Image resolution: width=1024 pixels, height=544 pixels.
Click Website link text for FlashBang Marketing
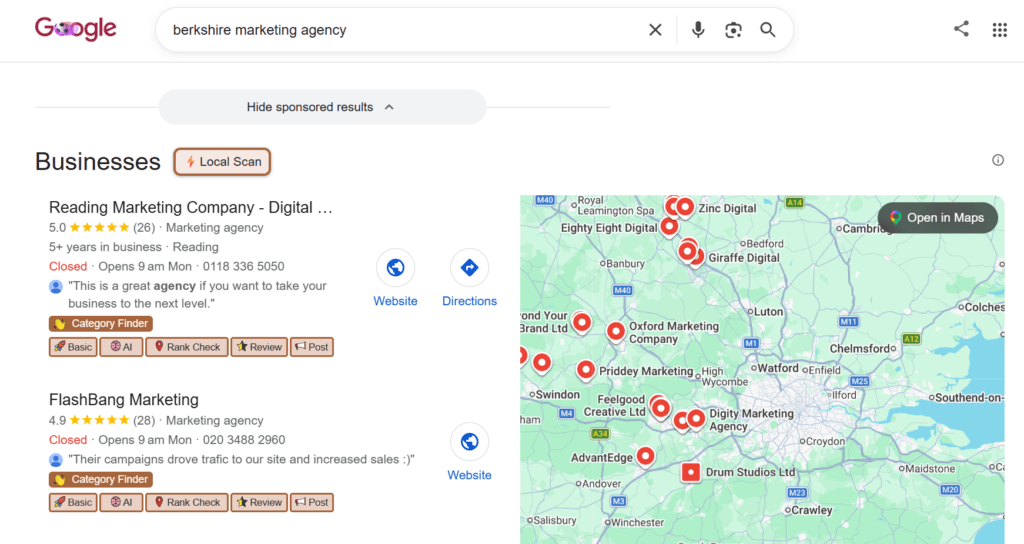click(470, 475)
